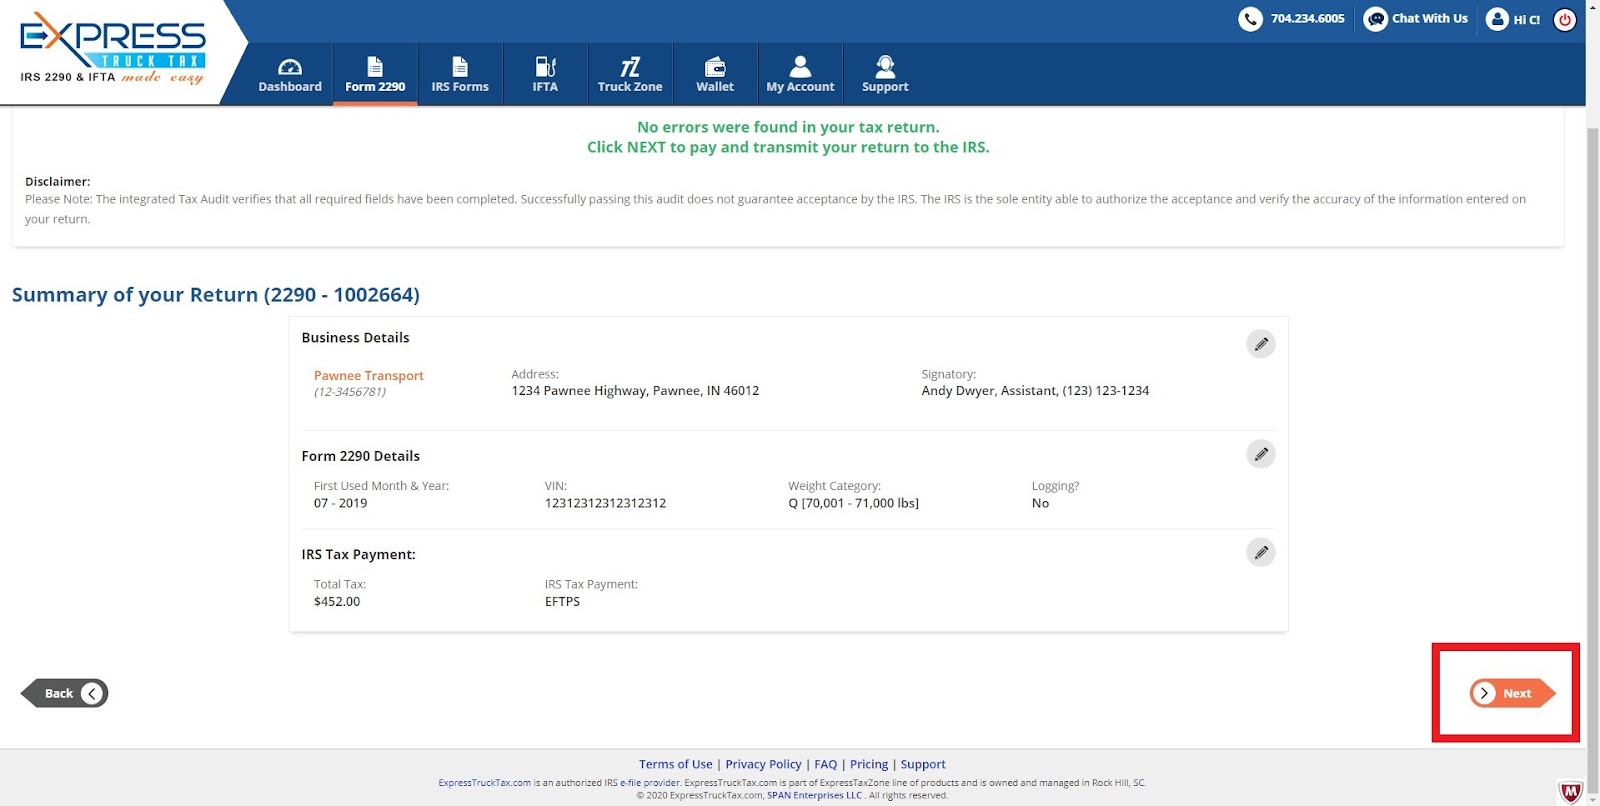The width and height of the screenshot is (1600, 806).
Task: Edit IRS Tax Payment pencil icon
Action: pos(1261,552)
